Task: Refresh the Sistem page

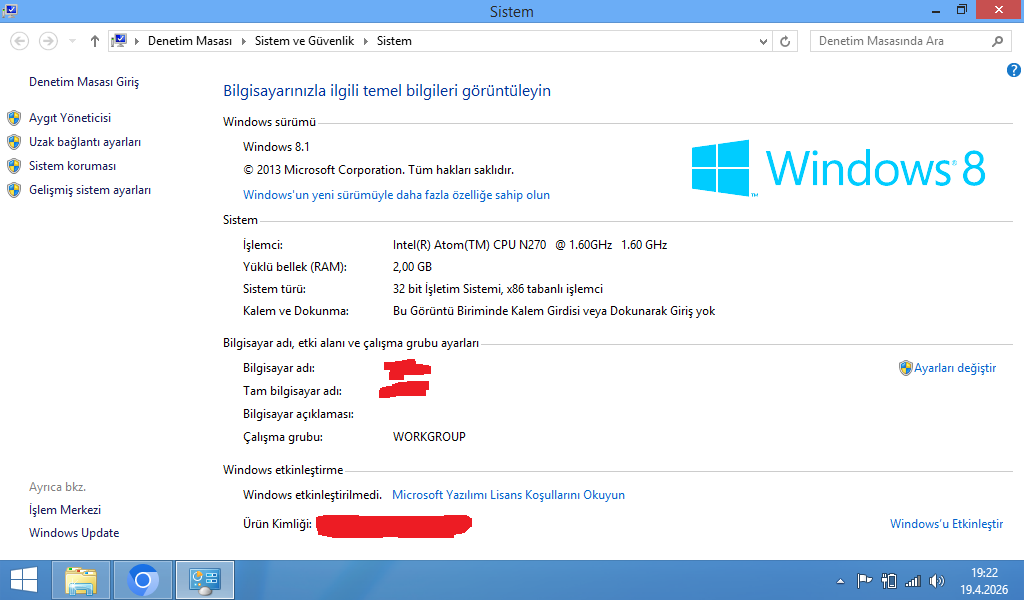Action: tap(785, 41)
